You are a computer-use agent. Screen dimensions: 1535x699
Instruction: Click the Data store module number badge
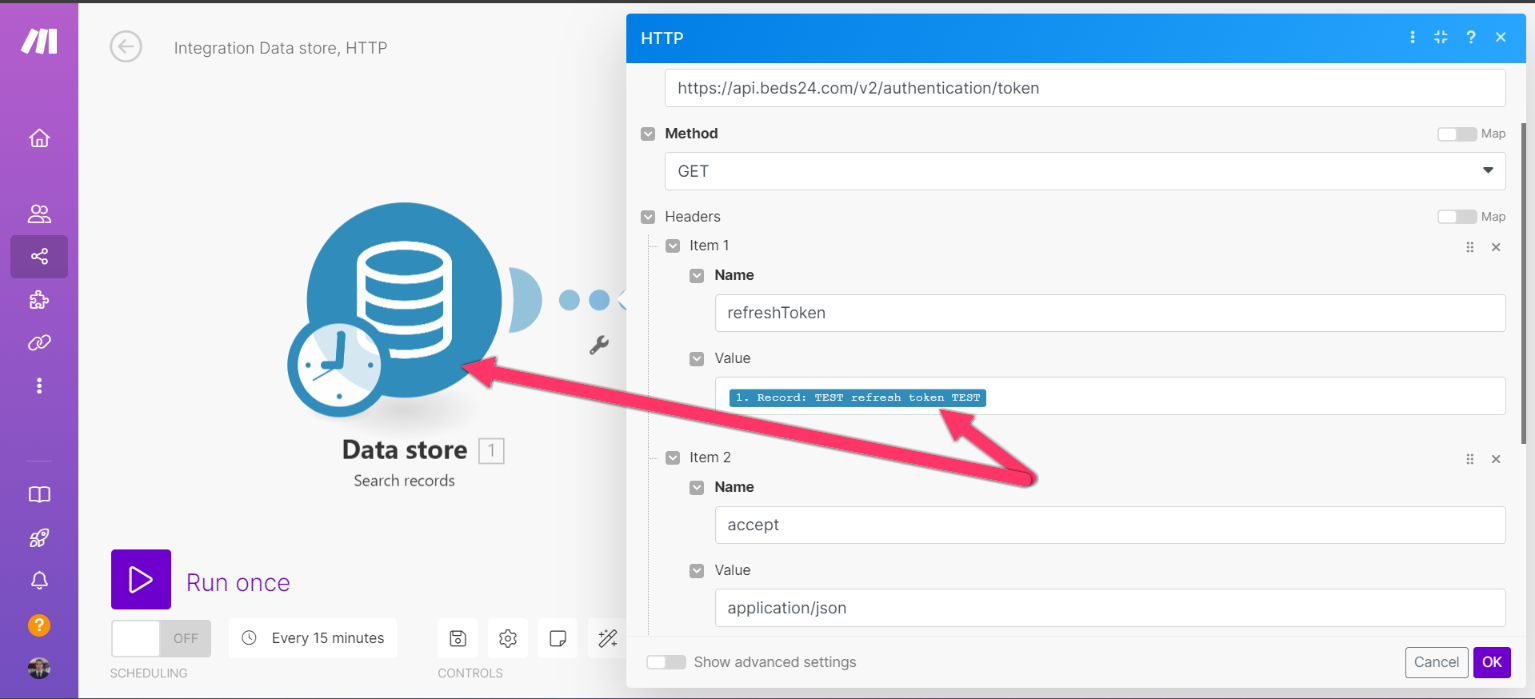[x=491, y=451]
